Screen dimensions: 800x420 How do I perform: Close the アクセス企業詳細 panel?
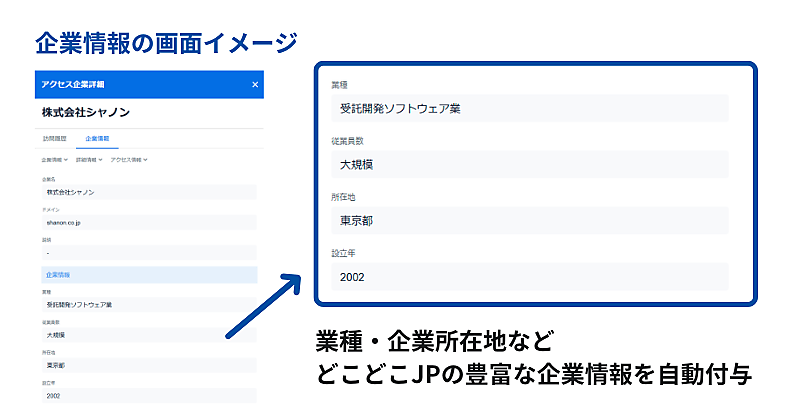point(255,85)
